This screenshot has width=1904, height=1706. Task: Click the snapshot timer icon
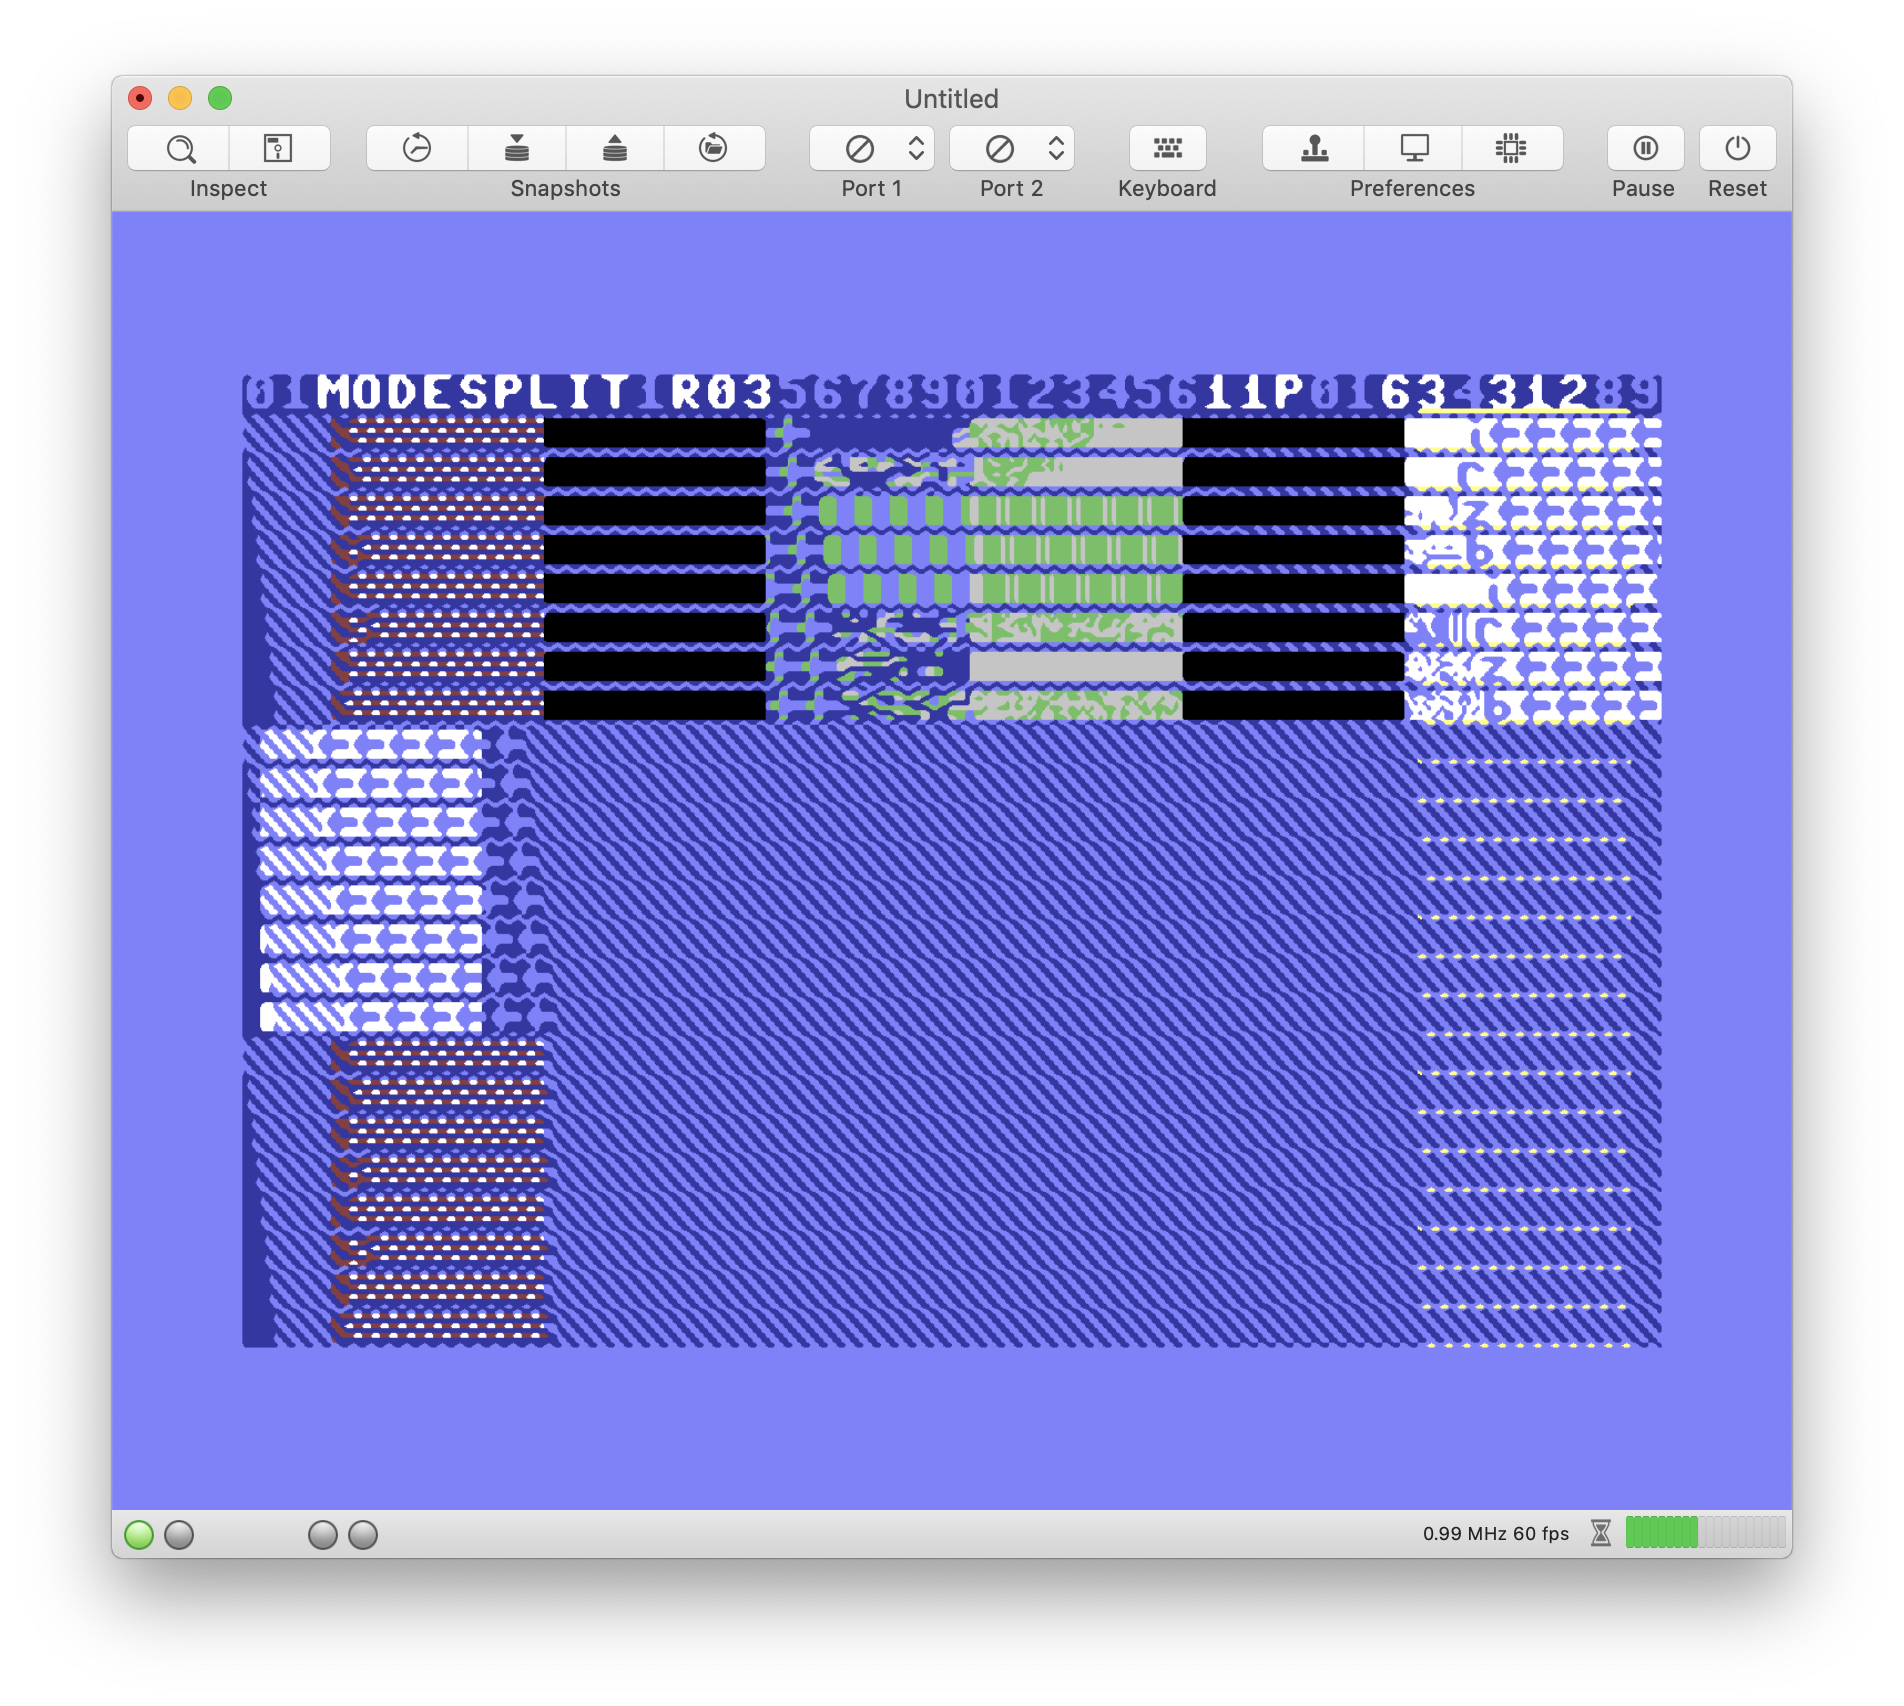(x=417, y=148)
